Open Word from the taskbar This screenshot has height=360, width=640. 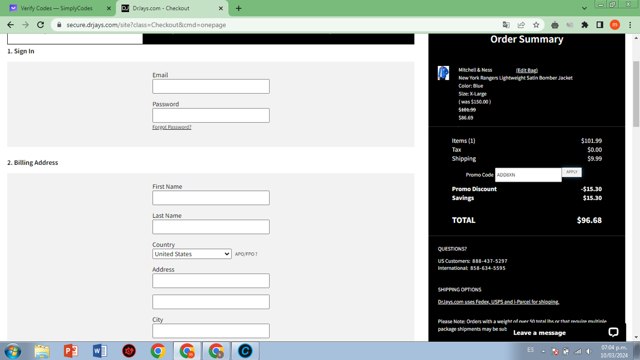100,351
